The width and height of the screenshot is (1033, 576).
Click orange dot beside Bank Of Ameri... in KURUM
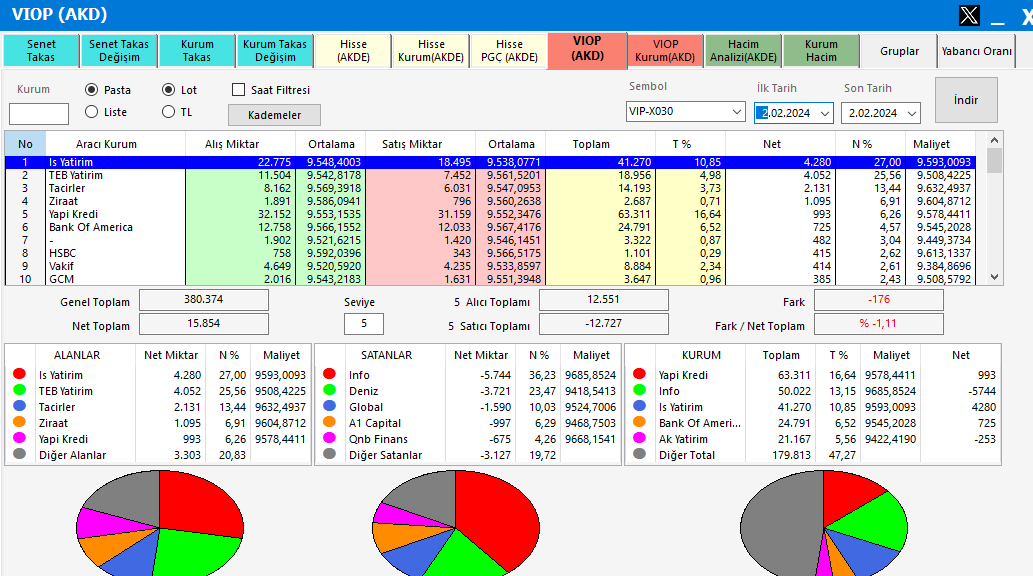click(639, 422)
